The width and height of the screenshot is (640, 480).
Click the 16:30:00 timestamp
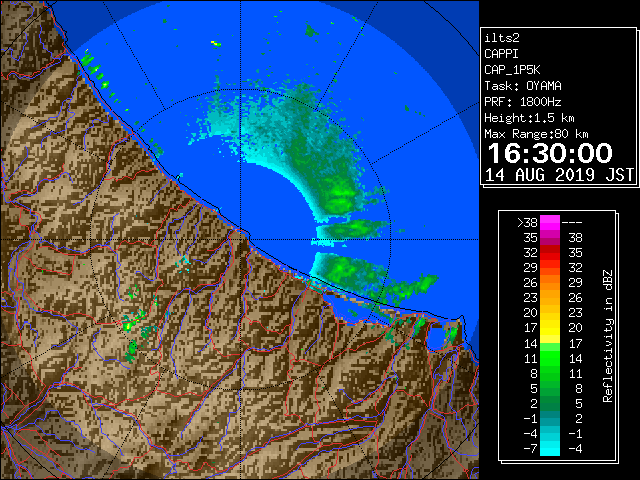550,153
